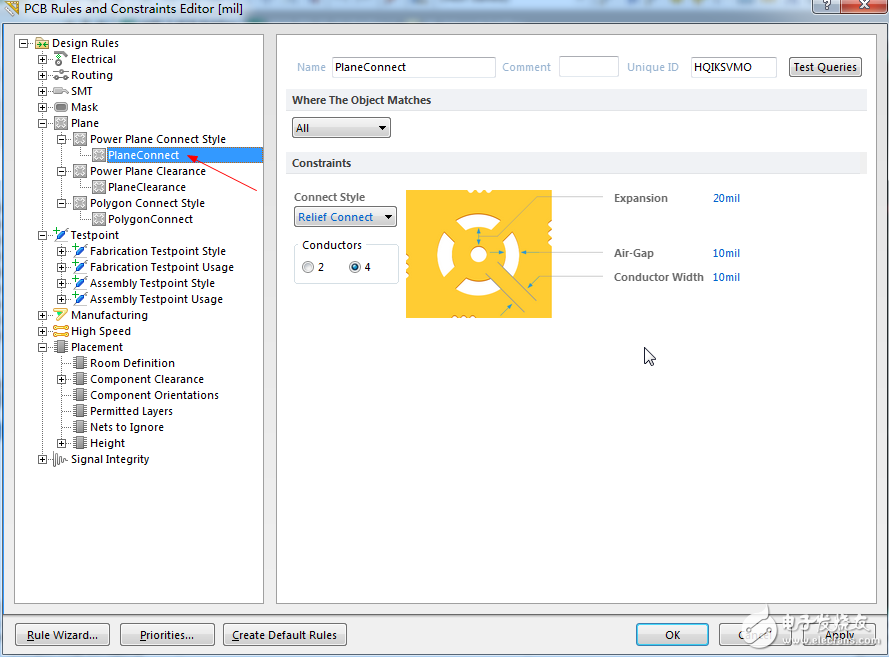This screenshot has width=889, height=657.
Task: Collapse the Plane rules node
Action: click(x=43, y=123)
